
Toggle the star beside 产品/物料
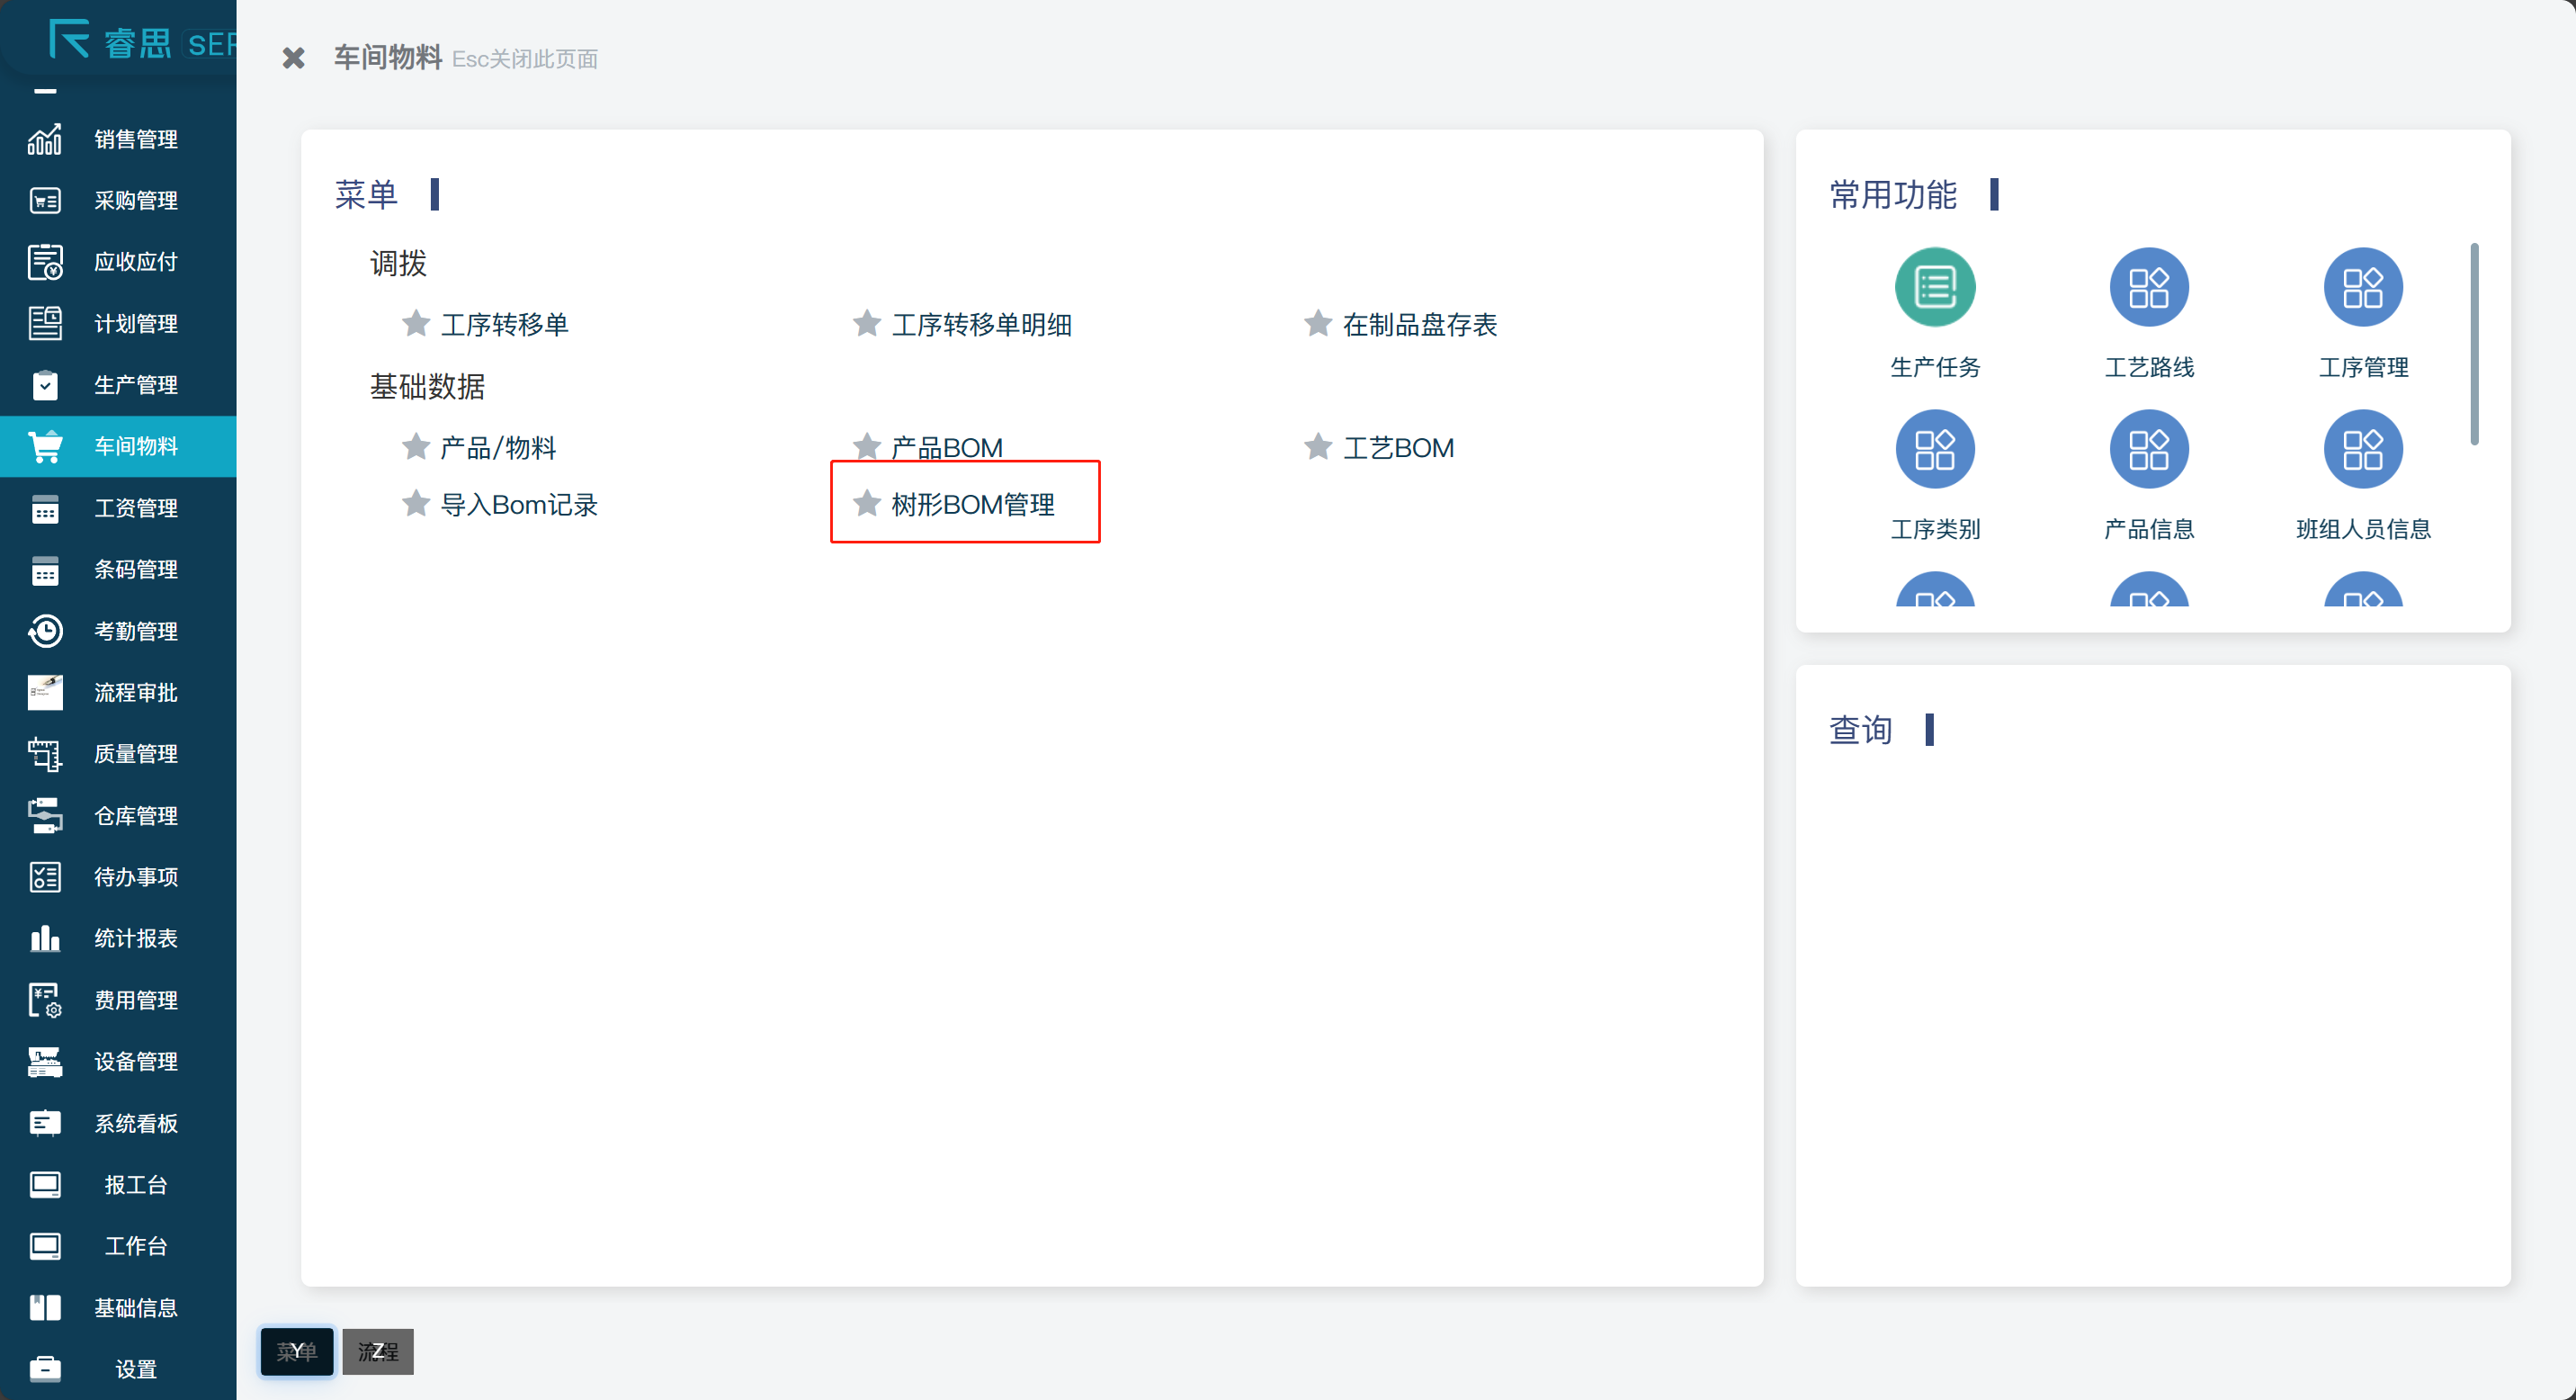click(416, 446)
